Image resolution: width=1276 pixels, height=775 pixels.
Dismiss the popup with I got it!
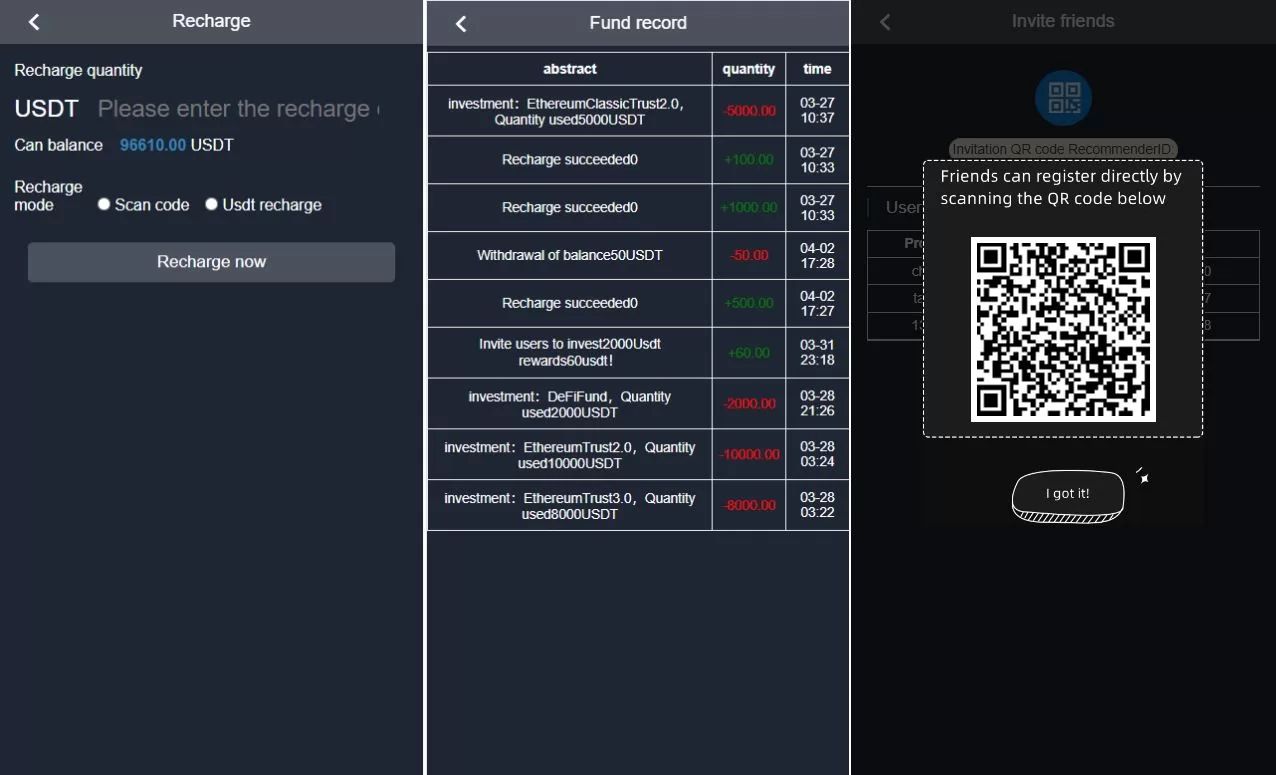1068,494
